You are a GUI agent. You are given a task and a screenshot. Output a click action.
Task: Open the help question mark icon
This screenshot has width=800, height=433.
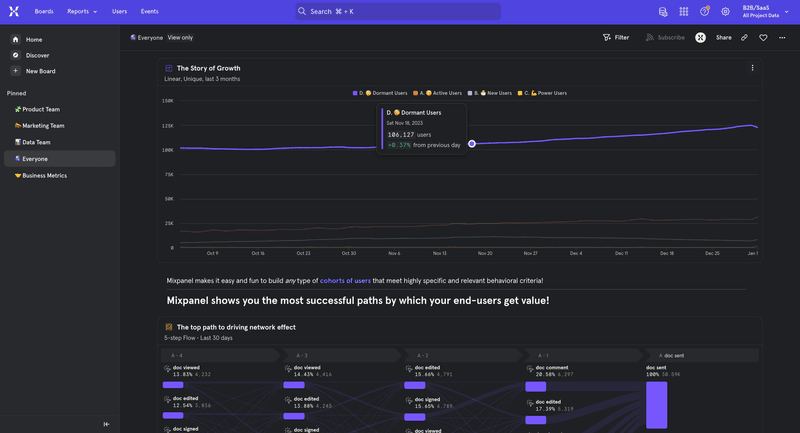pyautogui.click(x=704, y=11)
